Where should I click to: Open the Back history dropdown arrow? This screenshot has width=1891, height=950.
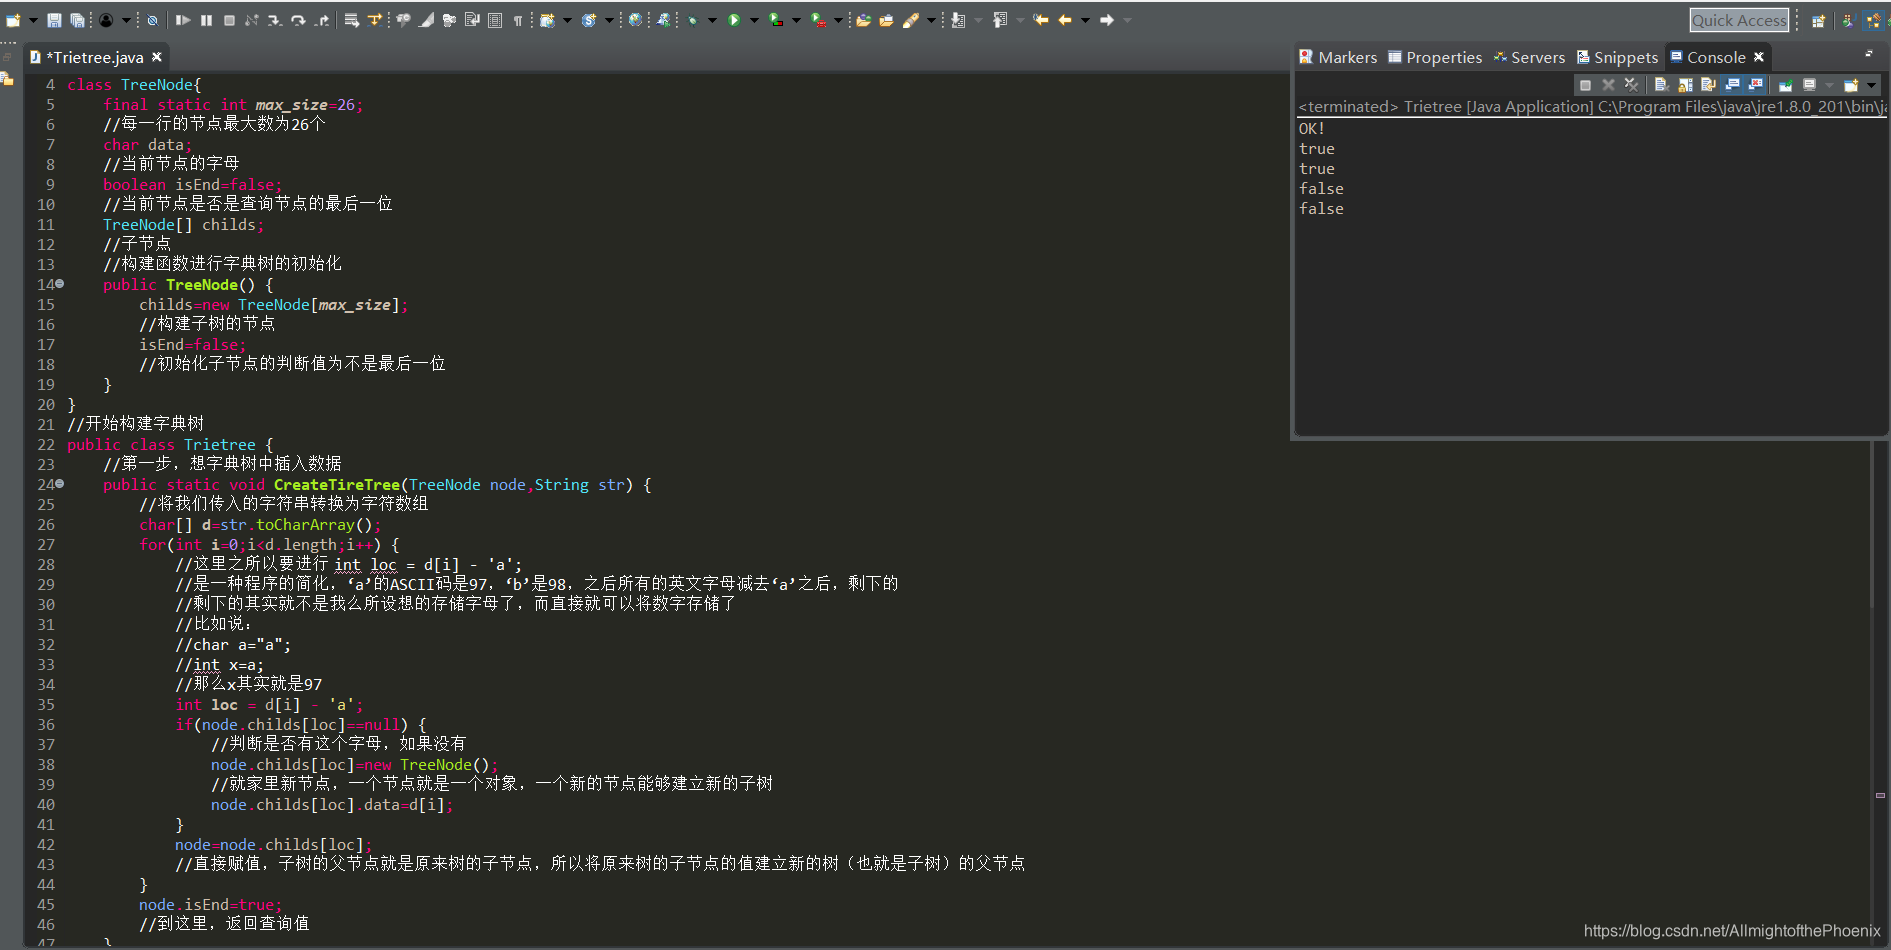[1085, 20]
